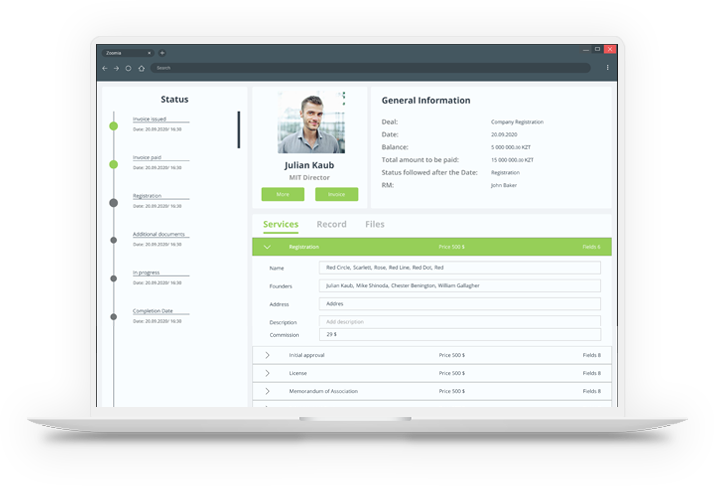This screenshot has width=714, height=486.
Task: Open the Files tab
Action: (x=374, y=225)
